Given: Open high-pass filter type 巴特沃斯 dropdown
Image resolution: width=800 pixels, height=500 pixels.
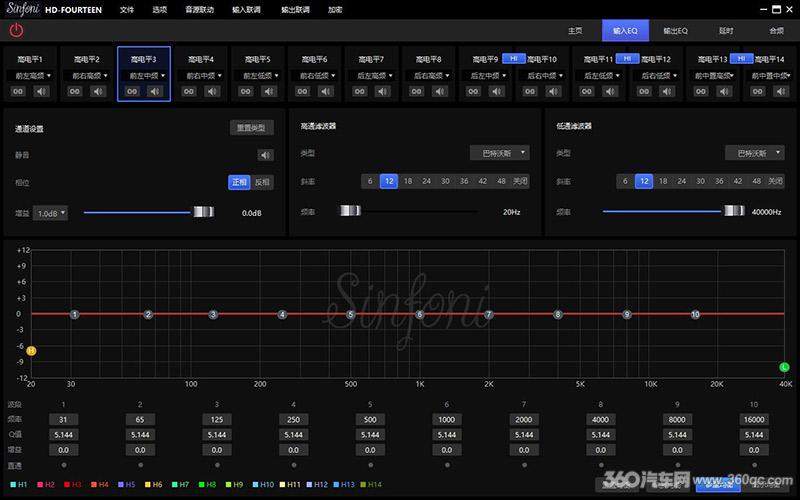Looking at the screenshot, I should [499, 153].
